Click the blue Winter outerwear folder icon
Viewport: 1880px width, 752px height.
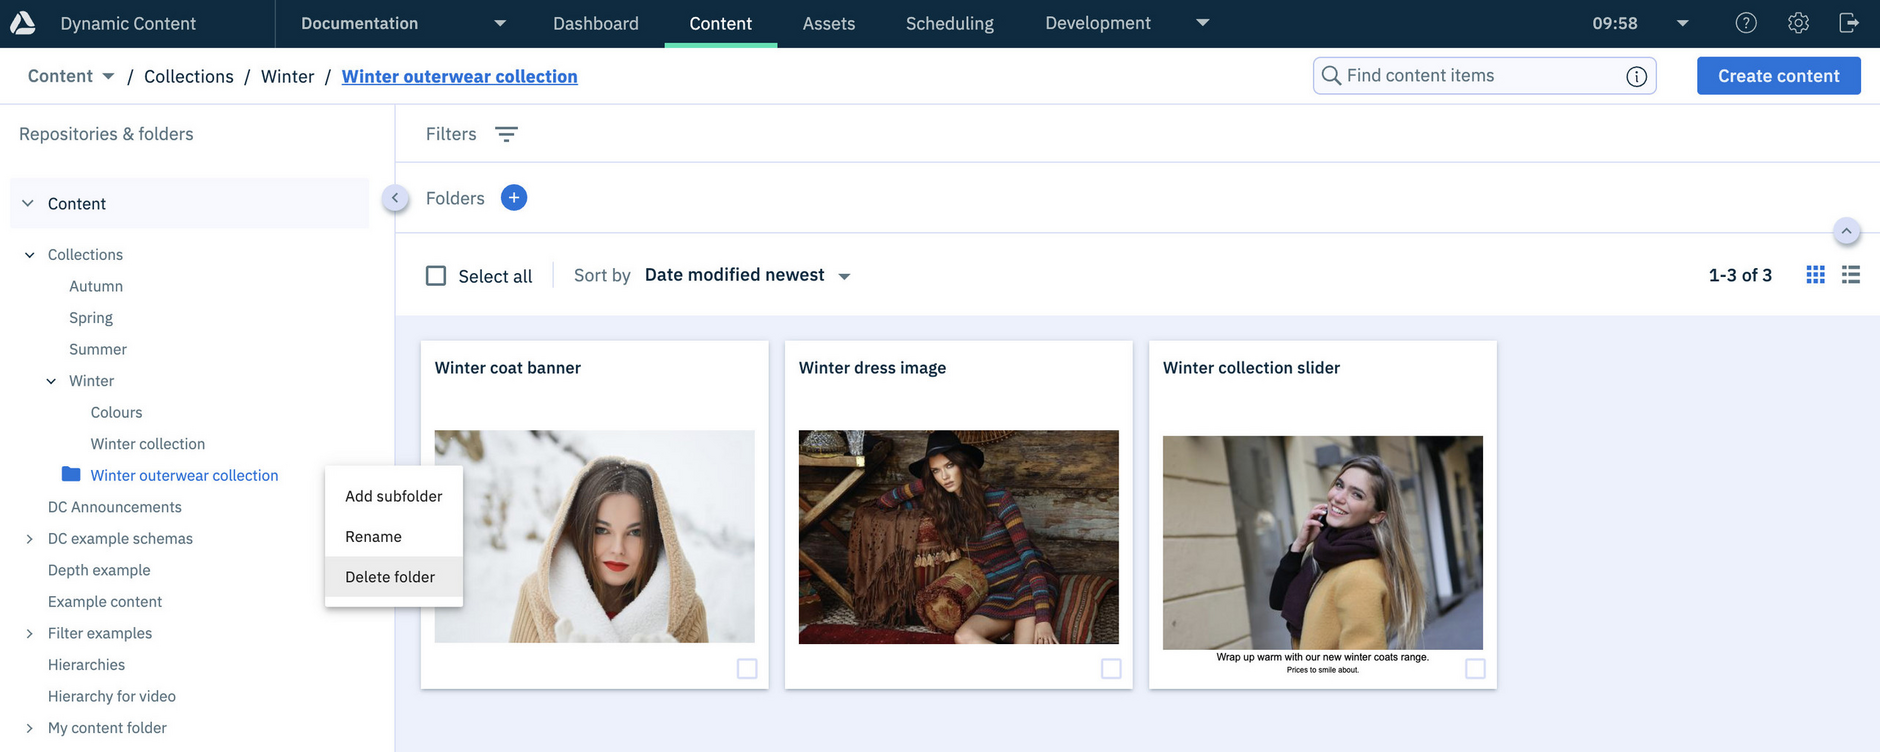(x=71, y=474)
